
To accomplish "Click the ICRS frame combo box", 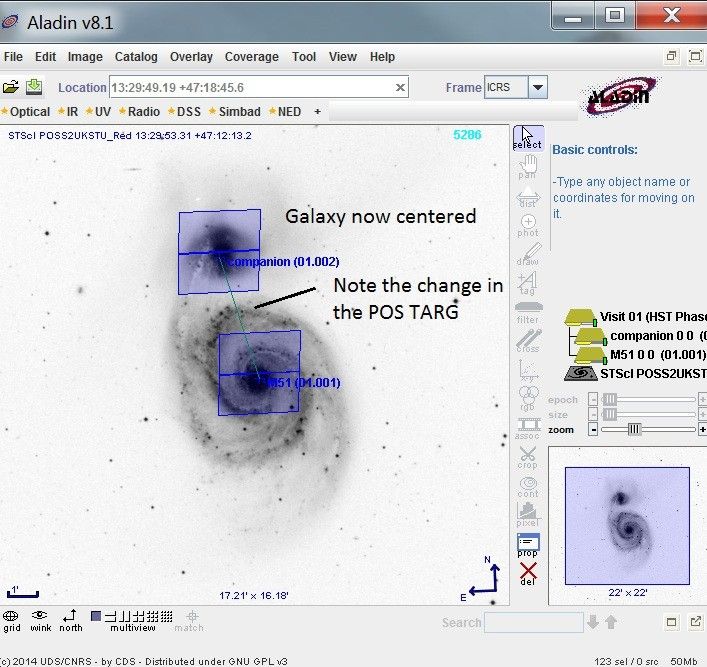I will [516, 87].
